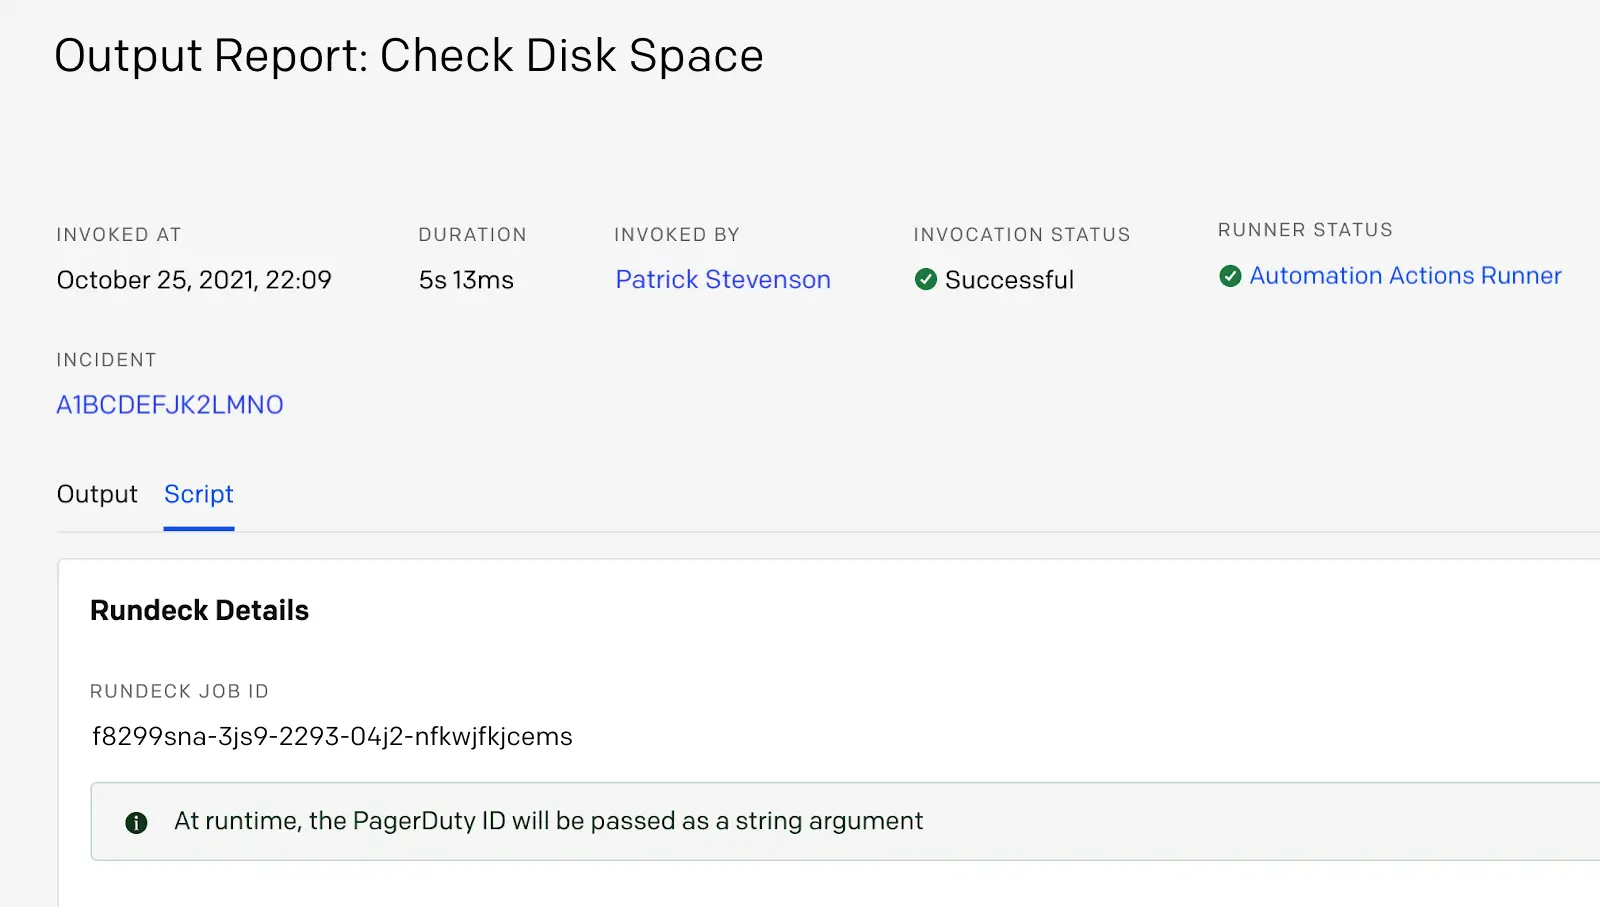Click the Rundeck job ID value

(332, 737)
